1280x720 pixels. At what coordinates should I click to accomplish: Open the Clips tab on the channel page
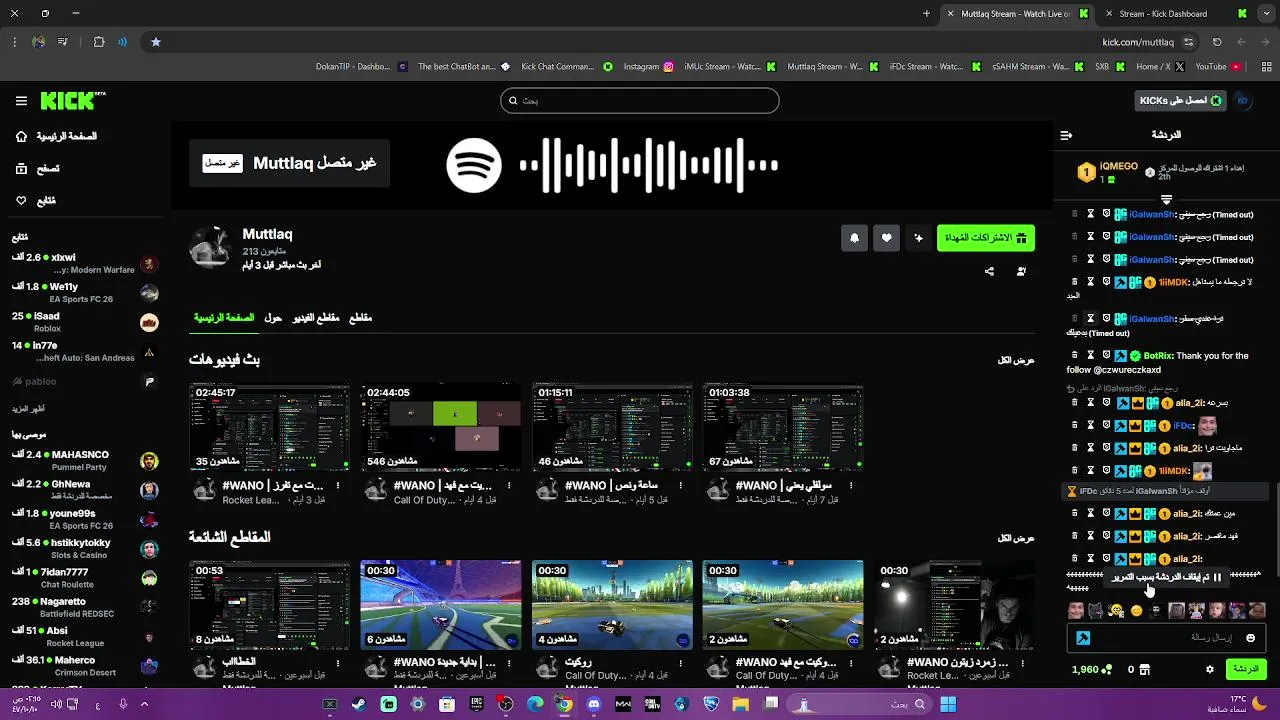(360, 318)
